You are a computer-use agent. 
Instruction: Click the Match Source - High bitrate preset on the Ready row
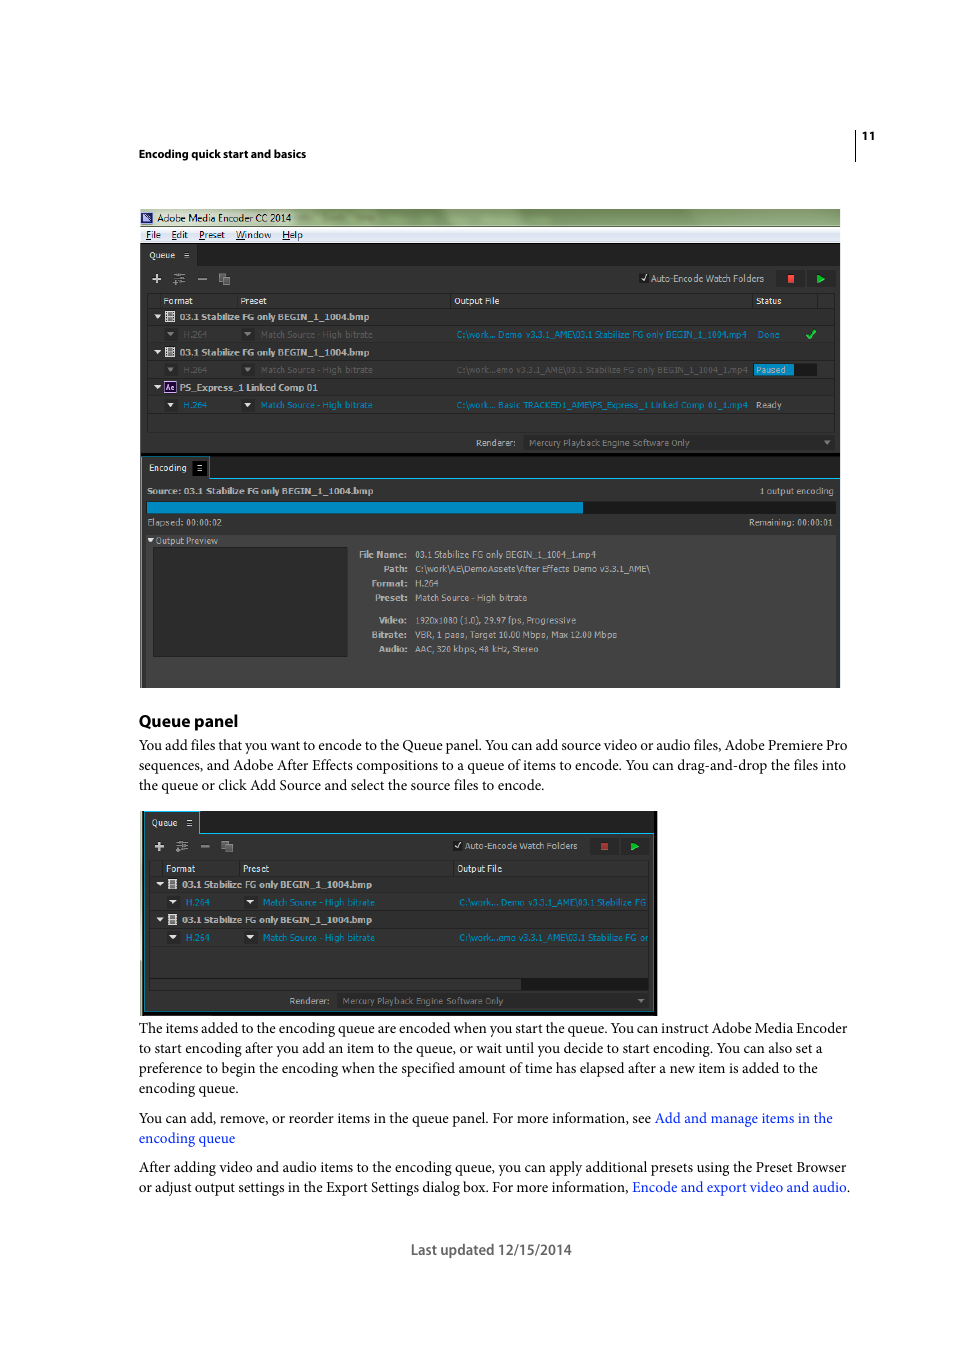tap(316, 405)
